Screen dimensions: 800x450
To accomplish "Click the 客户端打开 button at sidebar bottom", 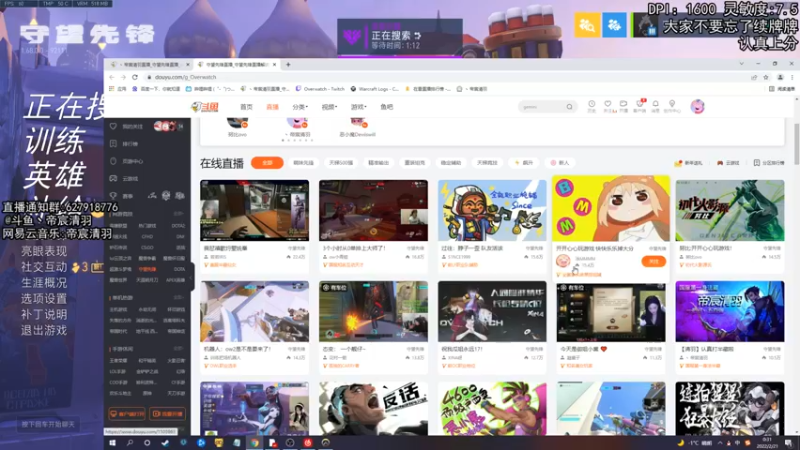I will [127, 414].
